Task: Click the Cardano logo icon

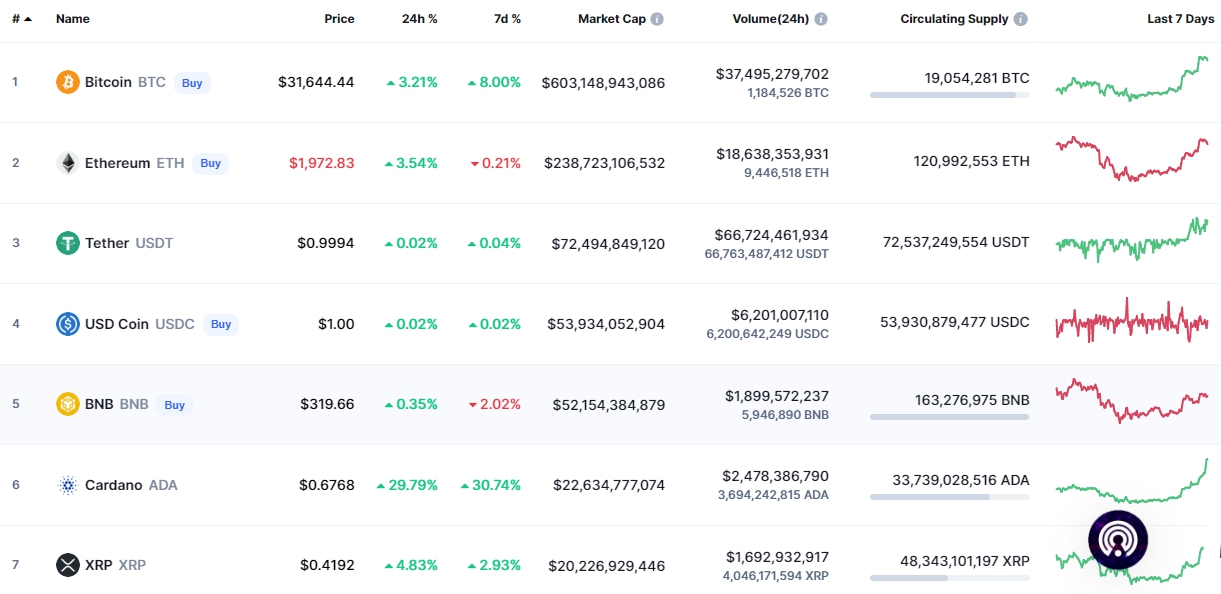Action: click(x=67, y=485)
